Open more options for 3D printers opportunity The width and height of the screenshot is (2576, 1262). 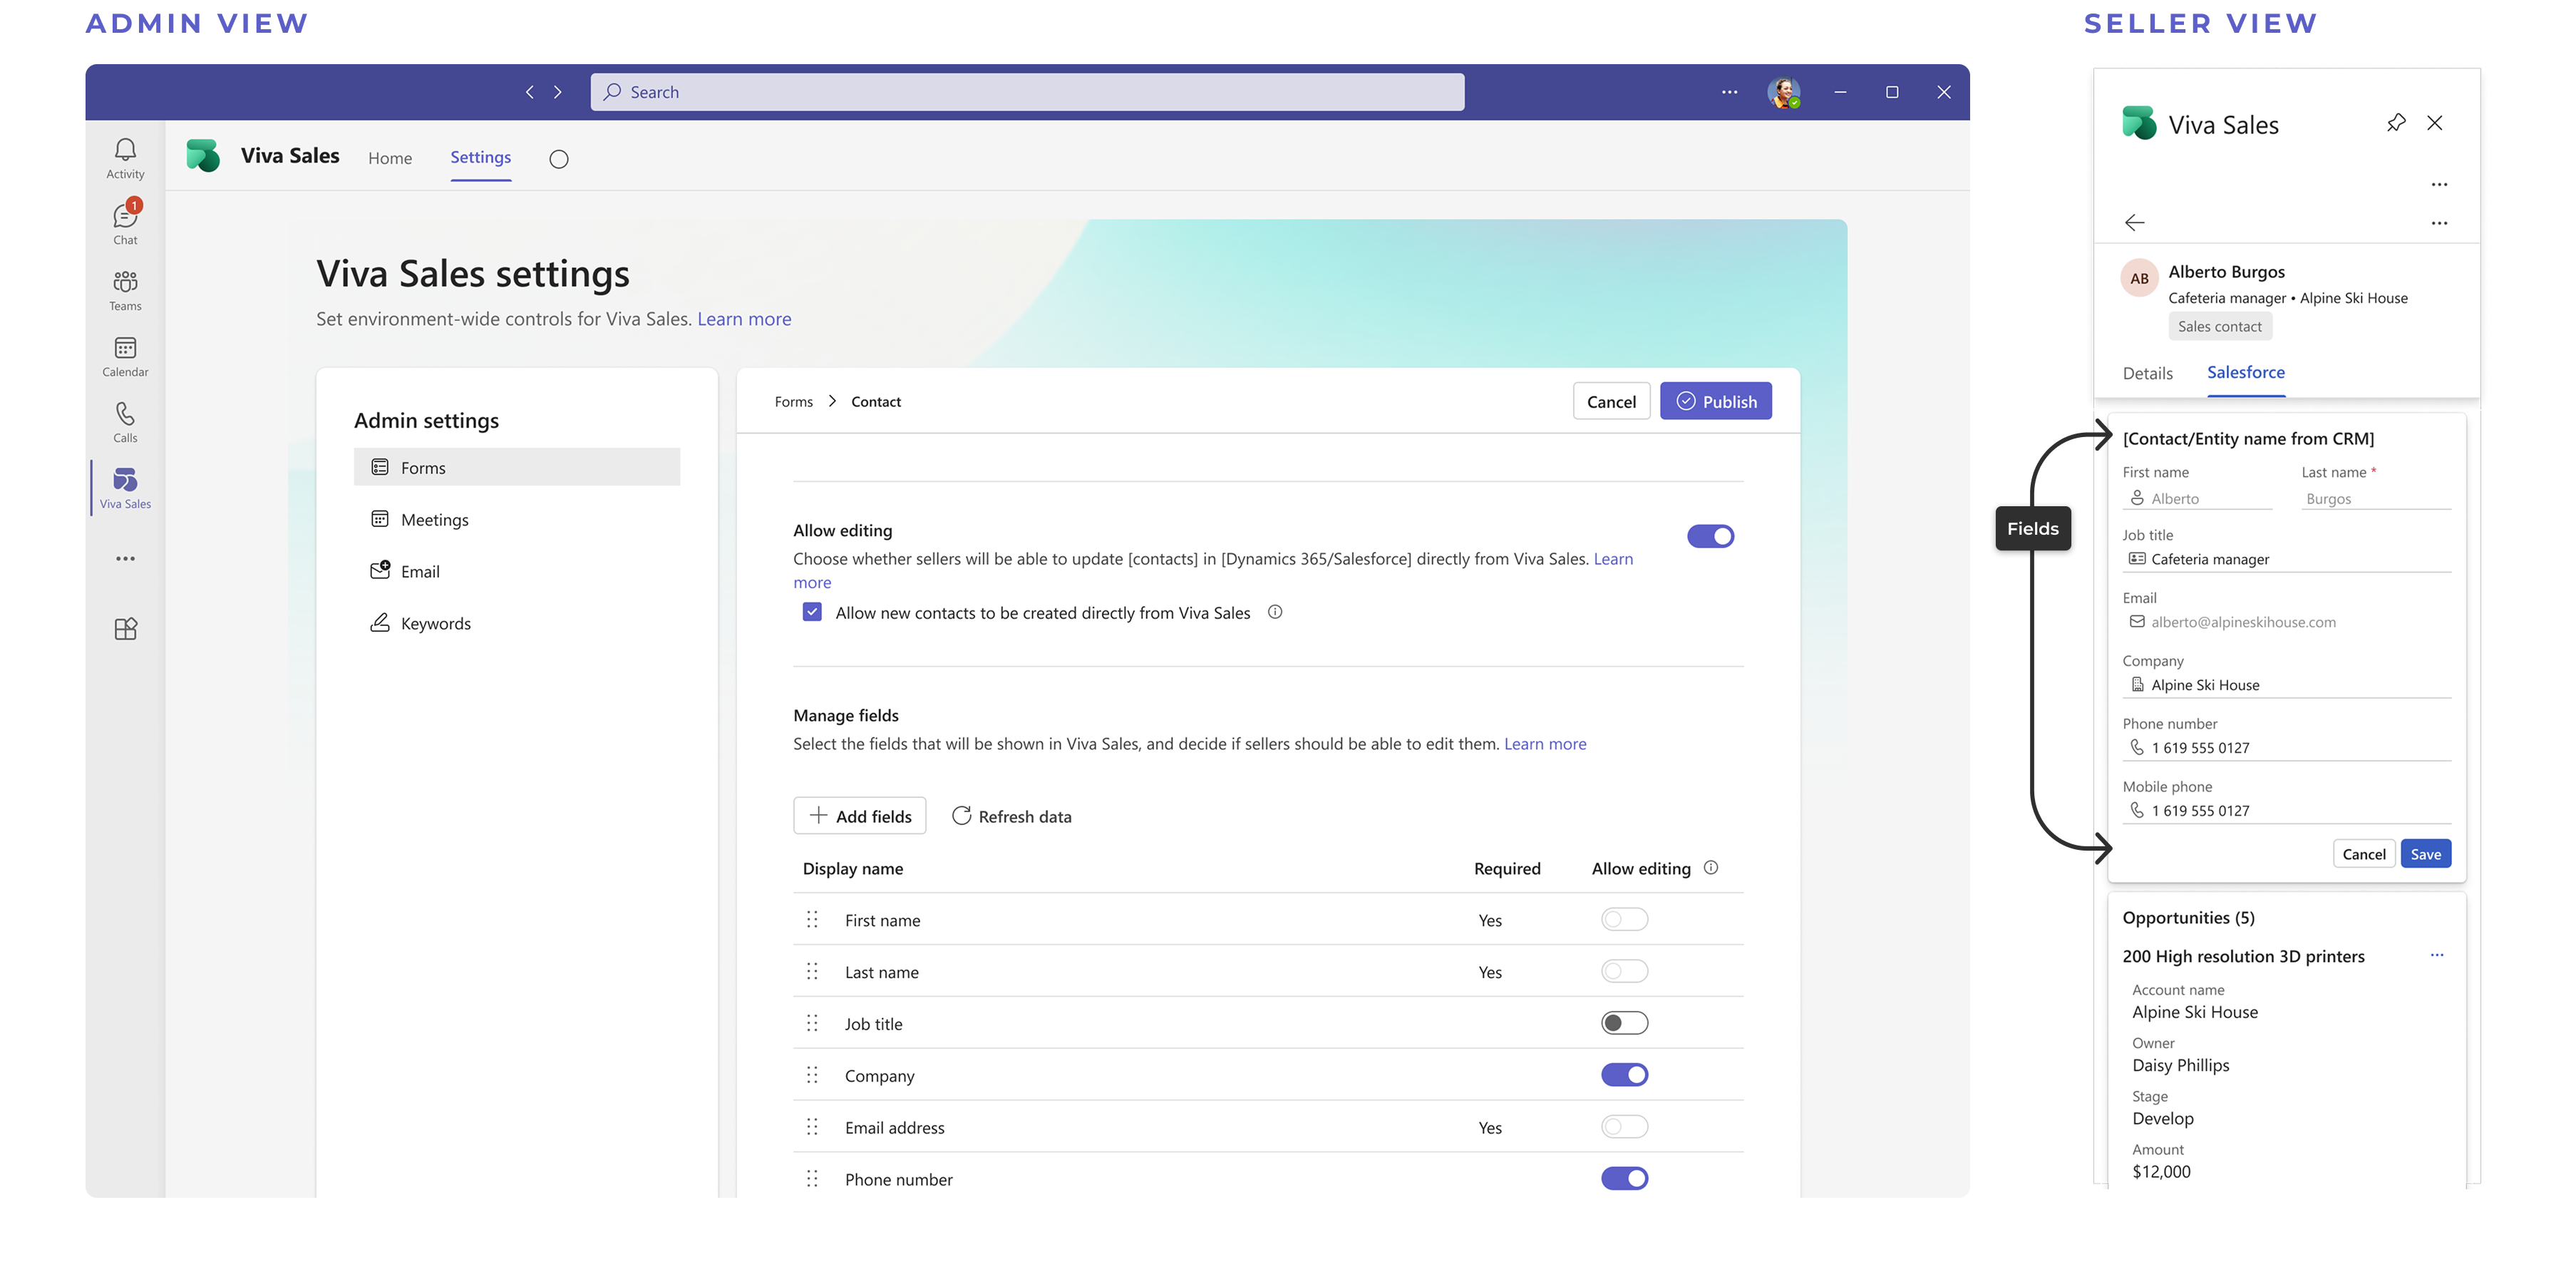pyautogui.click(x=2437, y=955)
